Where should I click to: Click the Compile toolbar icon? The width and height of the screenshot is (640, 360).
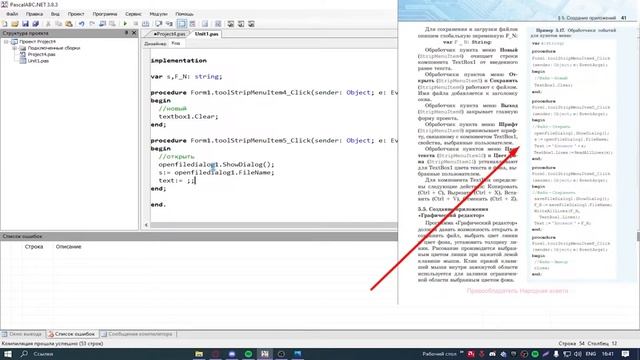coord(146,24)
